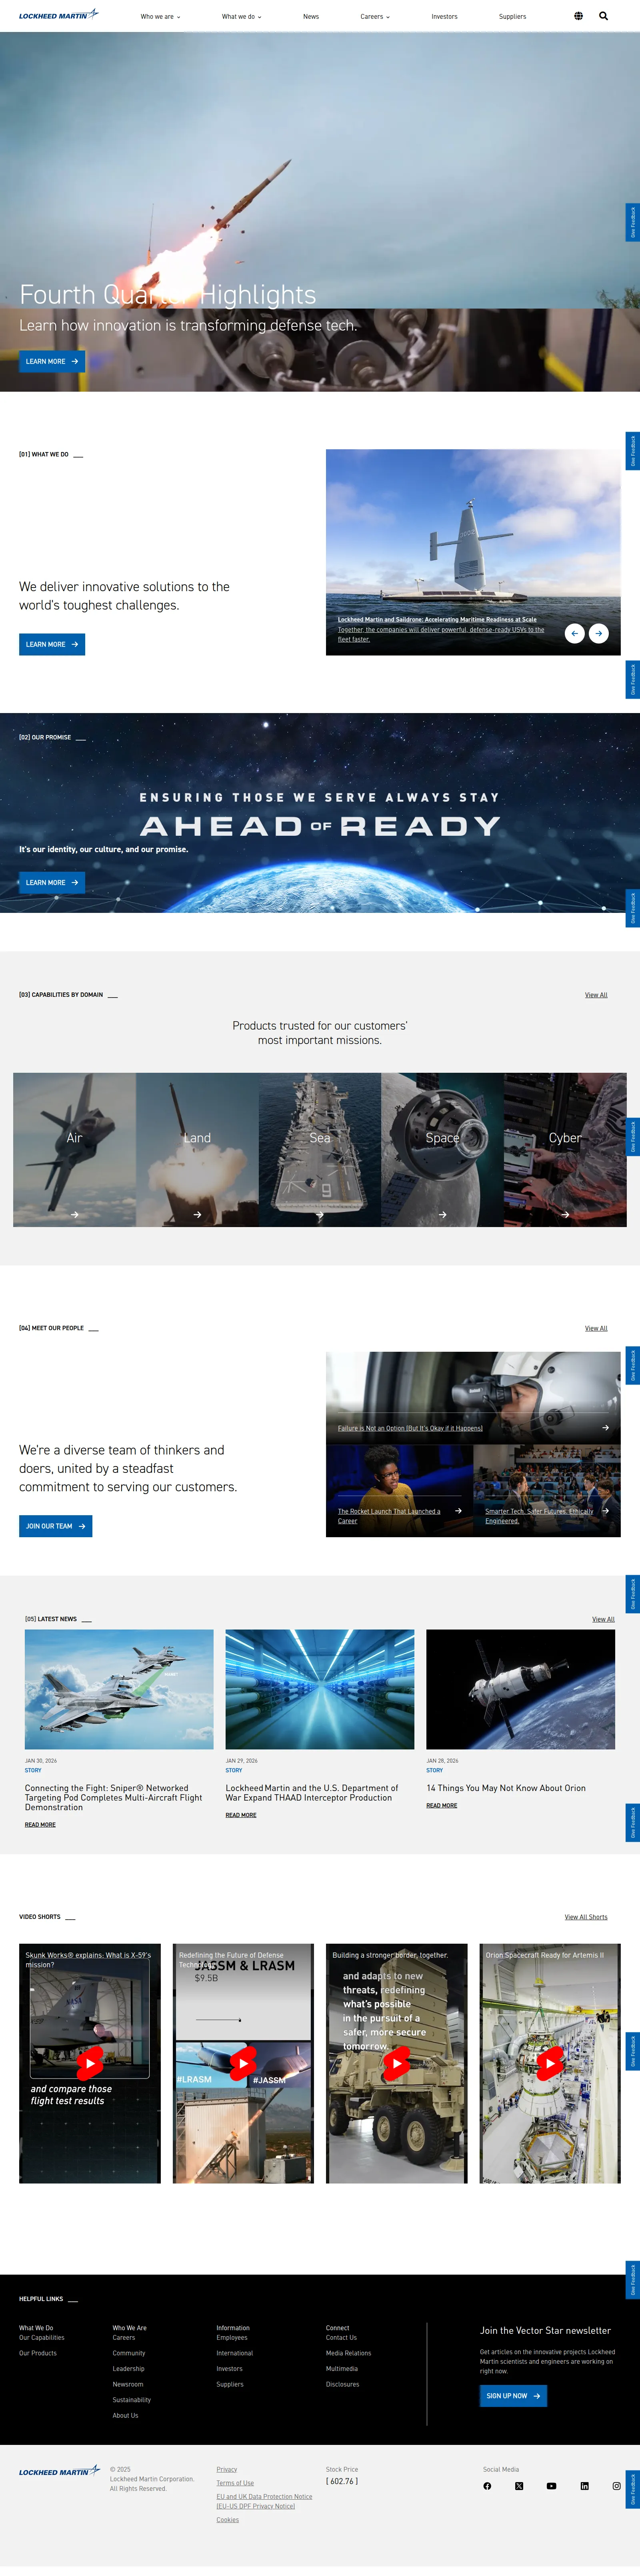
Task: Open Sustainability footer link
Action: pos(132,2400)
